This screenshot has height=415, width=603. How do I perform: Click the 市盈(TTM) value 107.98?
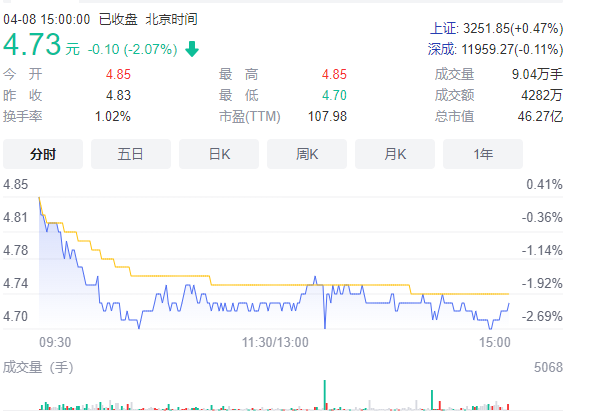coord(327,116)
